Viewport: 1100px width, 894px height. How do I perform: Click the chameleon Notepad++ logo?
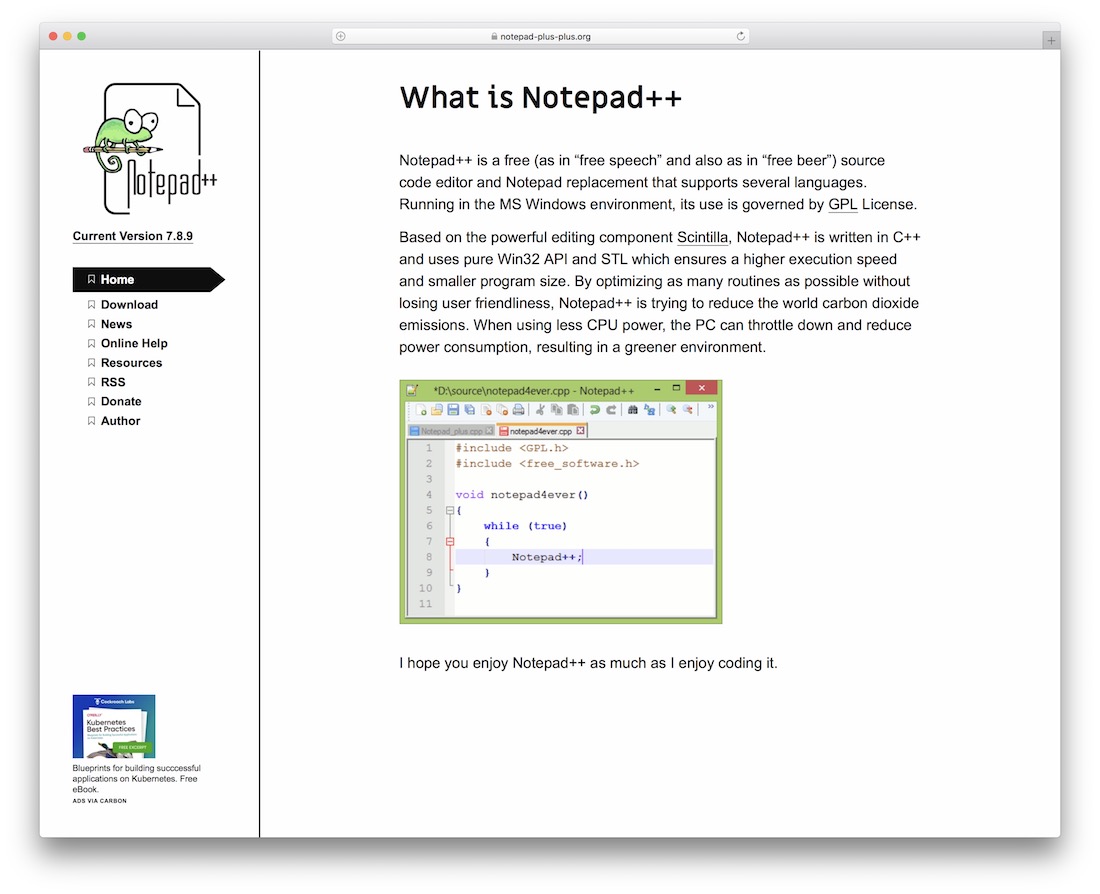(149, 149)
